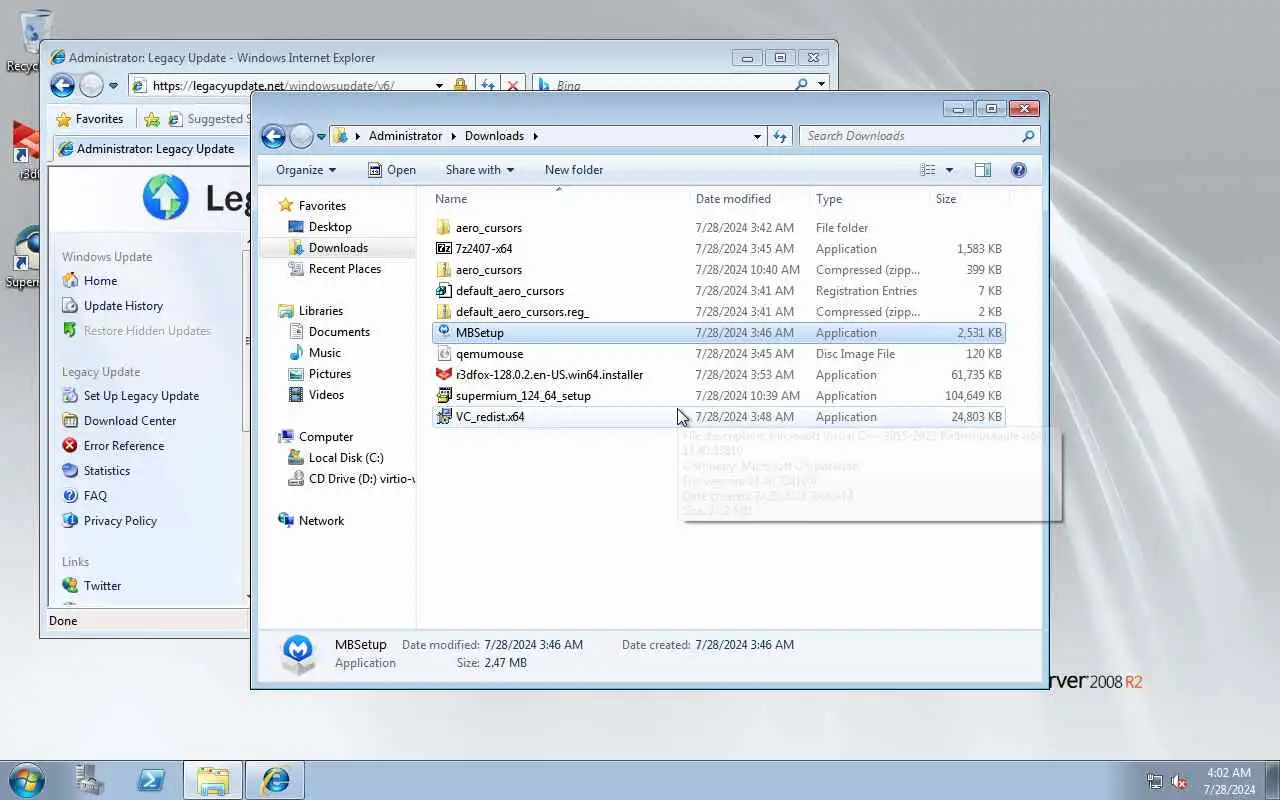Open the Twitter link in the sidebar
Image resolution: width=1280 pixels, height=800 pixels.
(x=102, y=586)
